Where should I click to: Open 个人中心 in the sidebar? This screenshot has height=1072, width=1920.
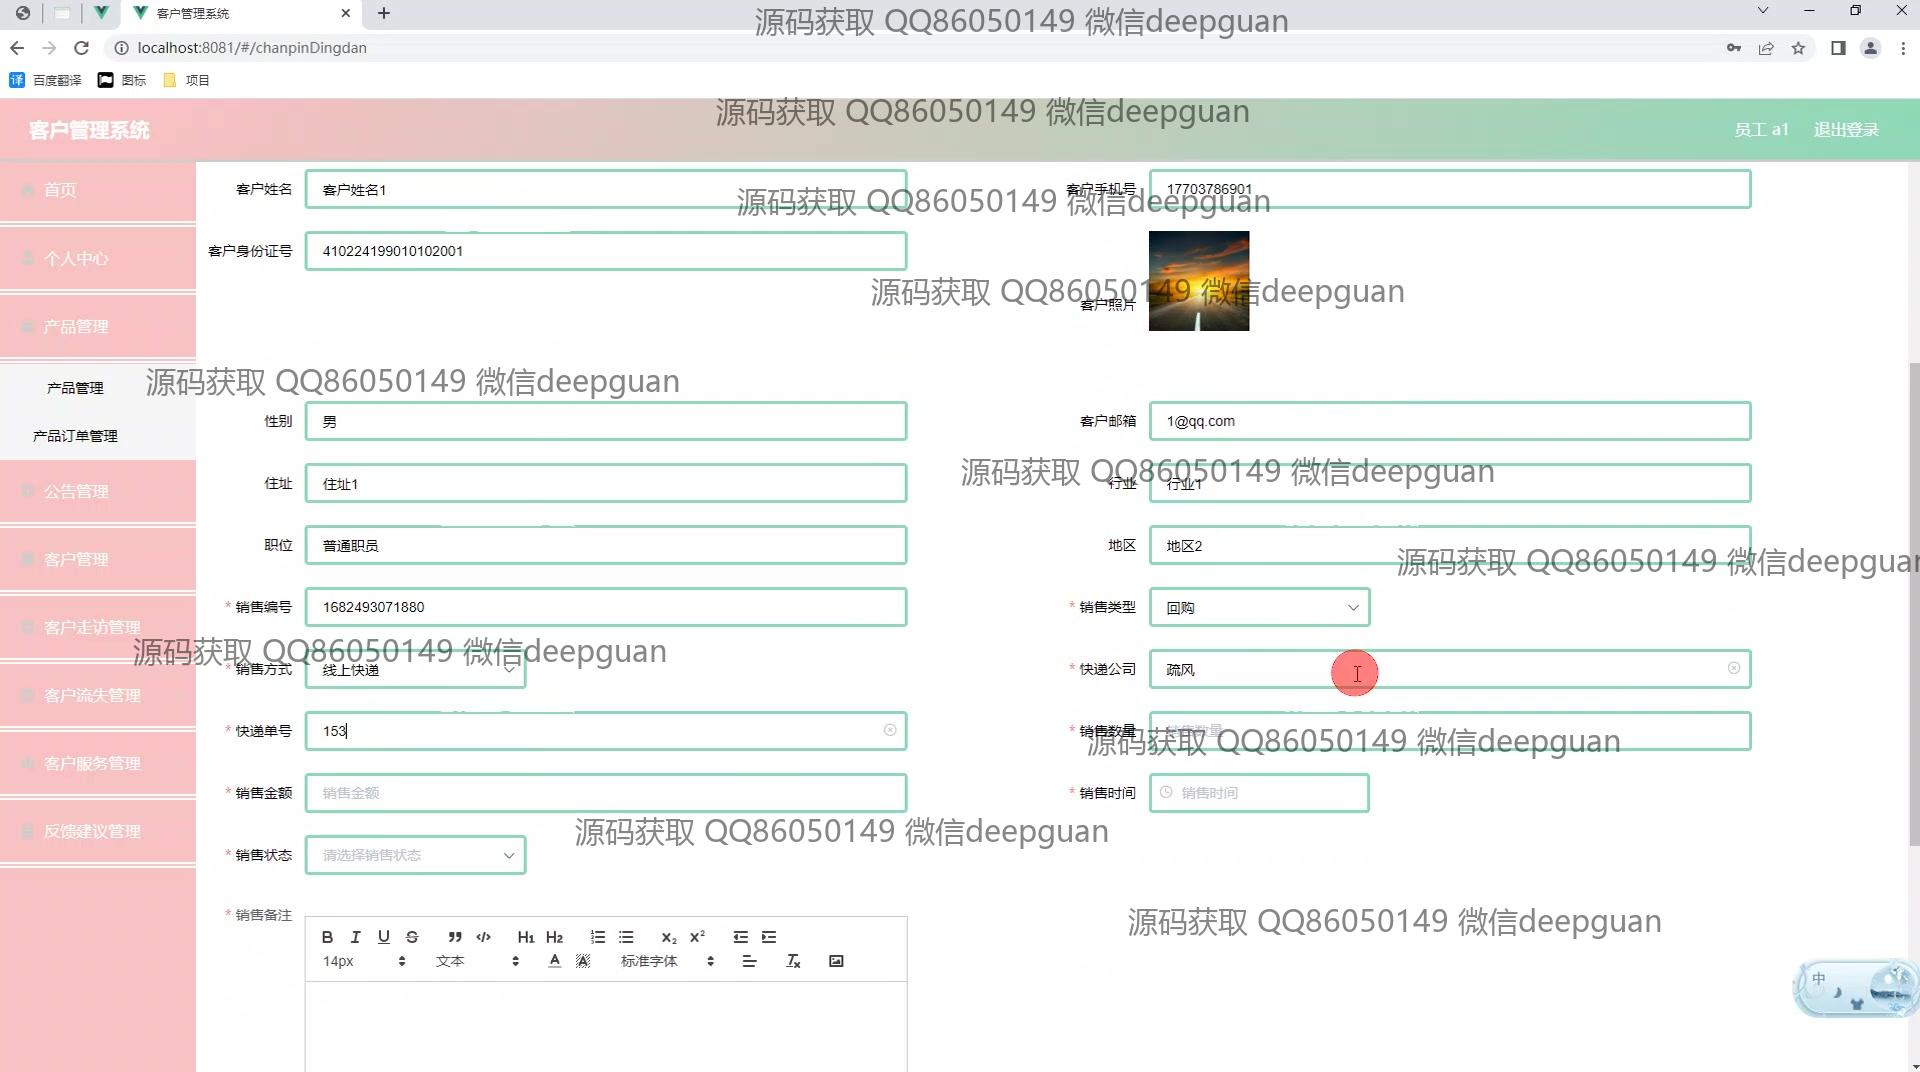click(98, 258)
